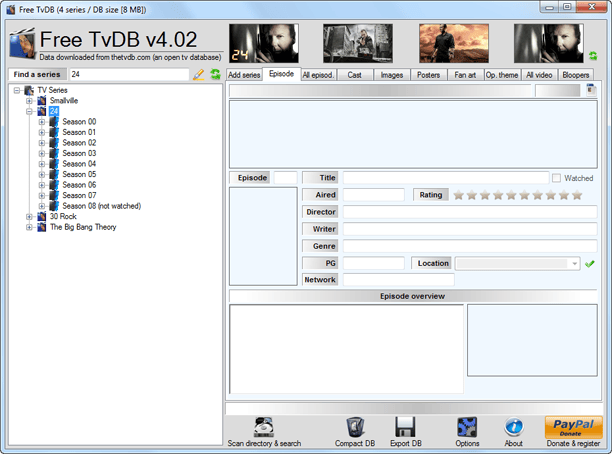Image resolution: width=612 pixels, height=454 pixels.
Task: Set rating to ten stars
Action: 577,195
